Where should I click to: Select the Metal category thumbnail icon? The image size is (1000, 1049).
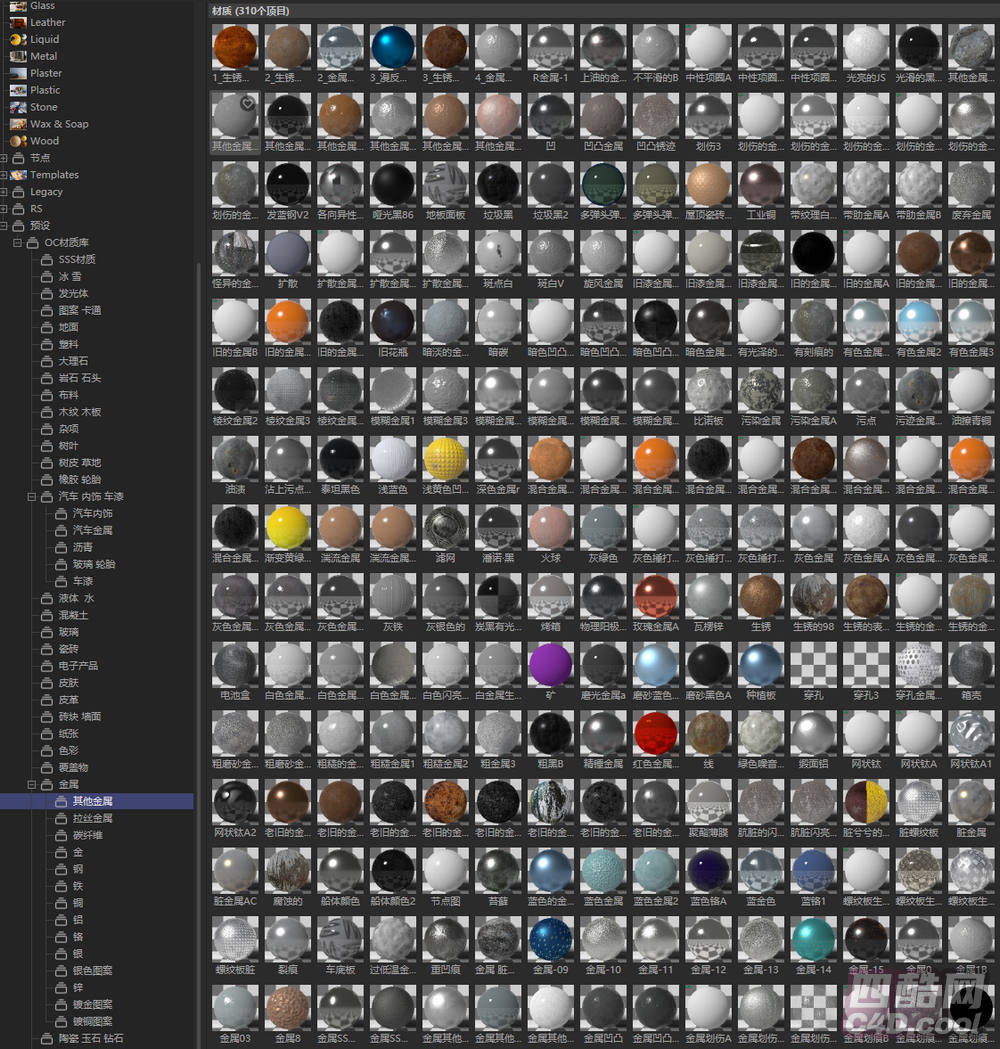tap(18, 56)
